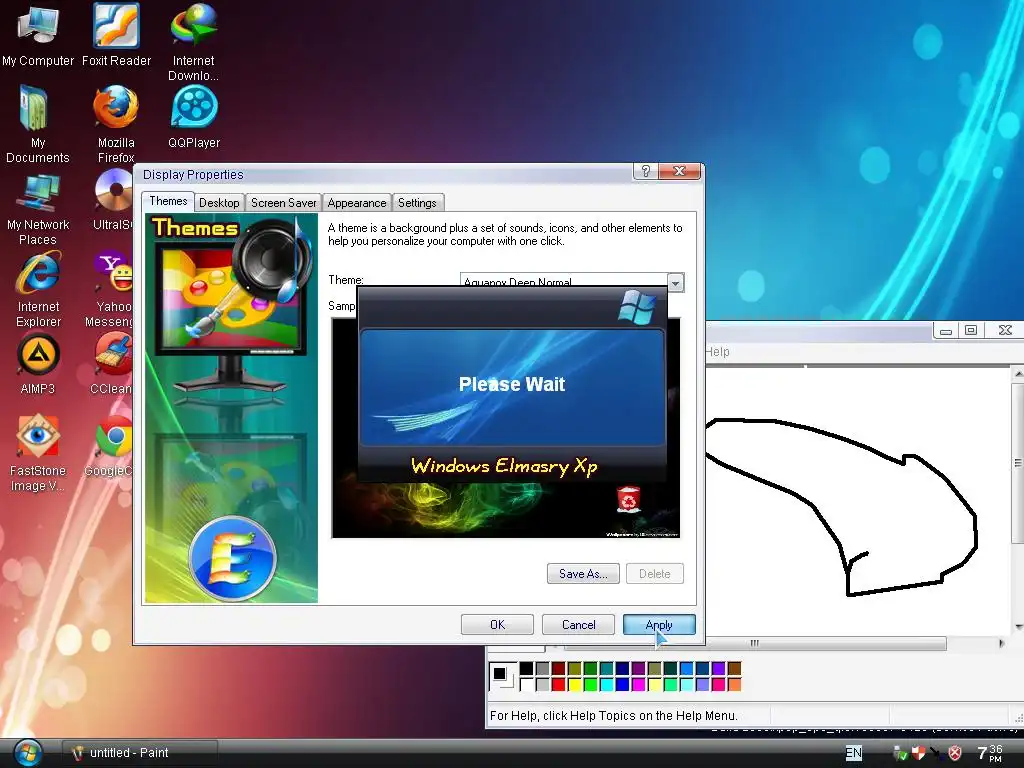Click the EN language indicator in tray
1024x768 pixels.
[854, 753]
